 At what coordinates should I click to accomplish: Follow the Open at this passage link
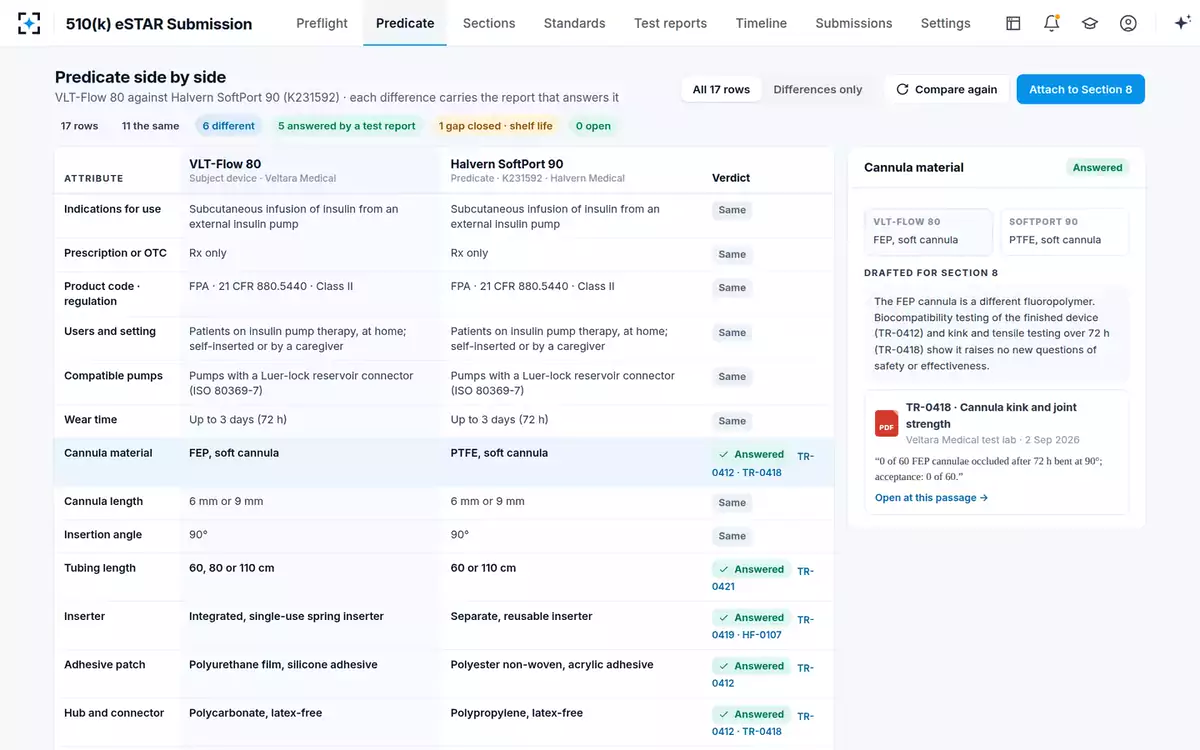(931, 498)
